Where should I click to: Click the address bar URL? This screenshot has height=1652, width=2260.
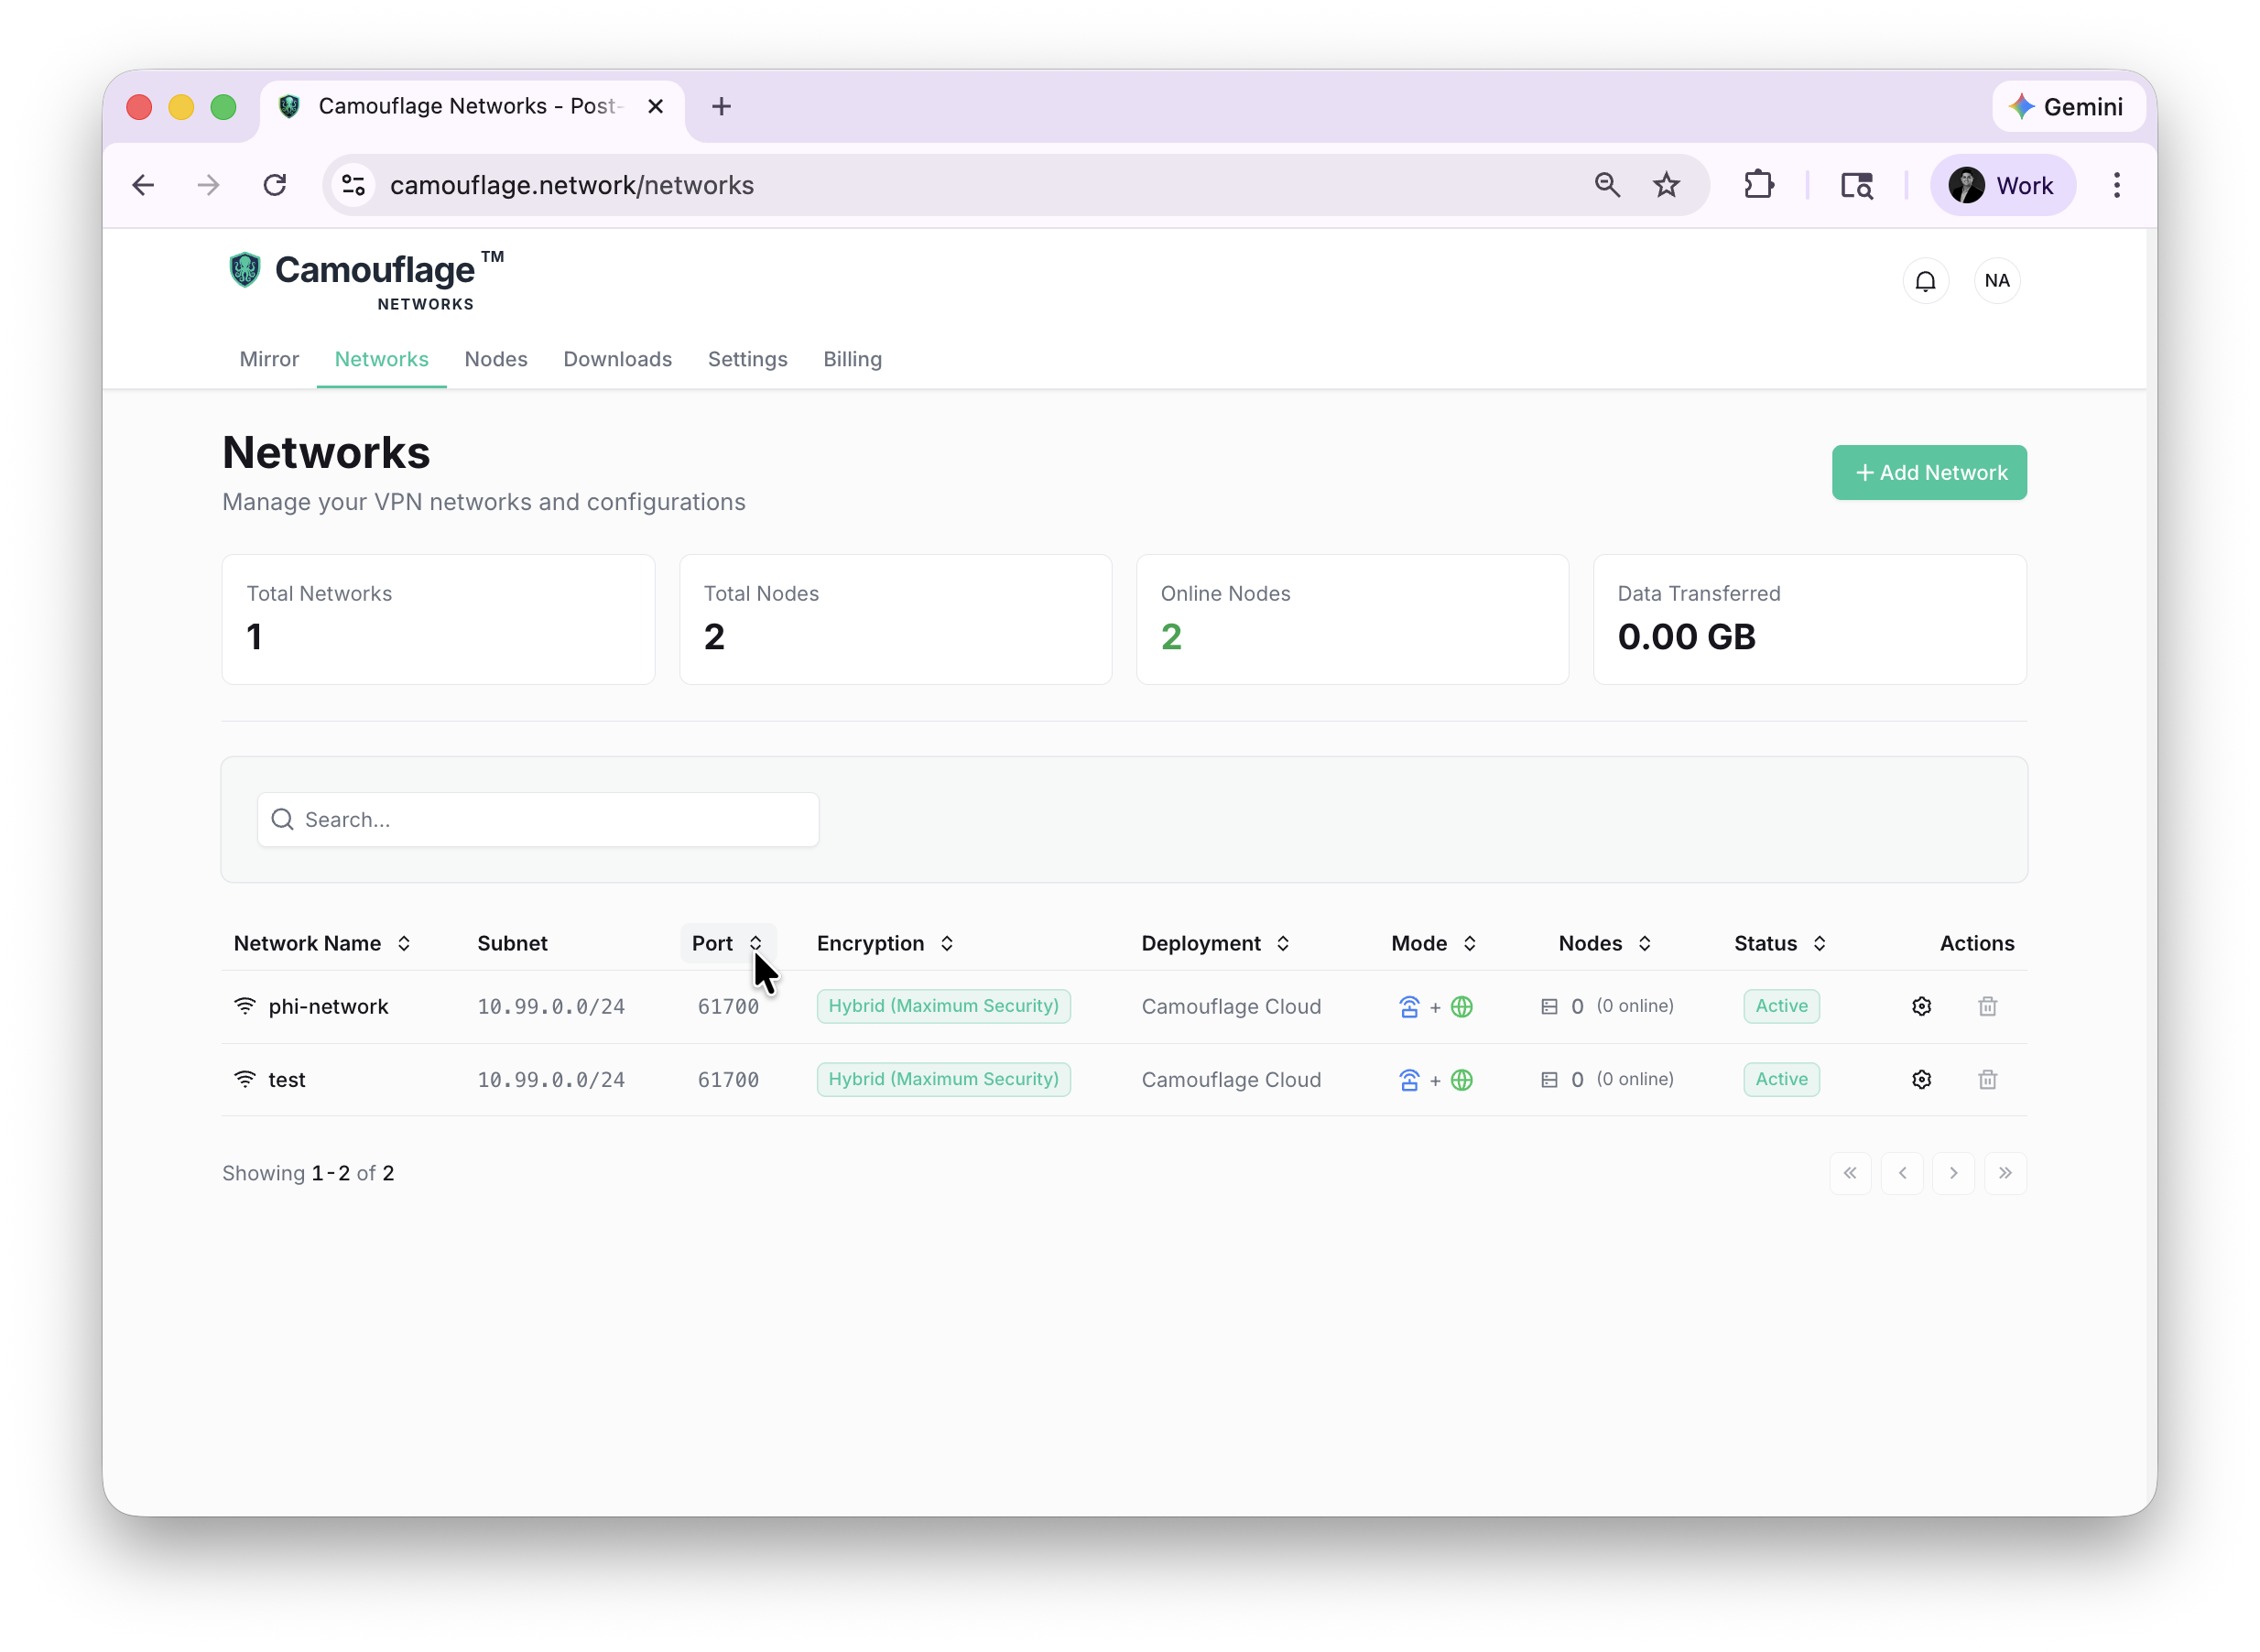pos(572,185)
